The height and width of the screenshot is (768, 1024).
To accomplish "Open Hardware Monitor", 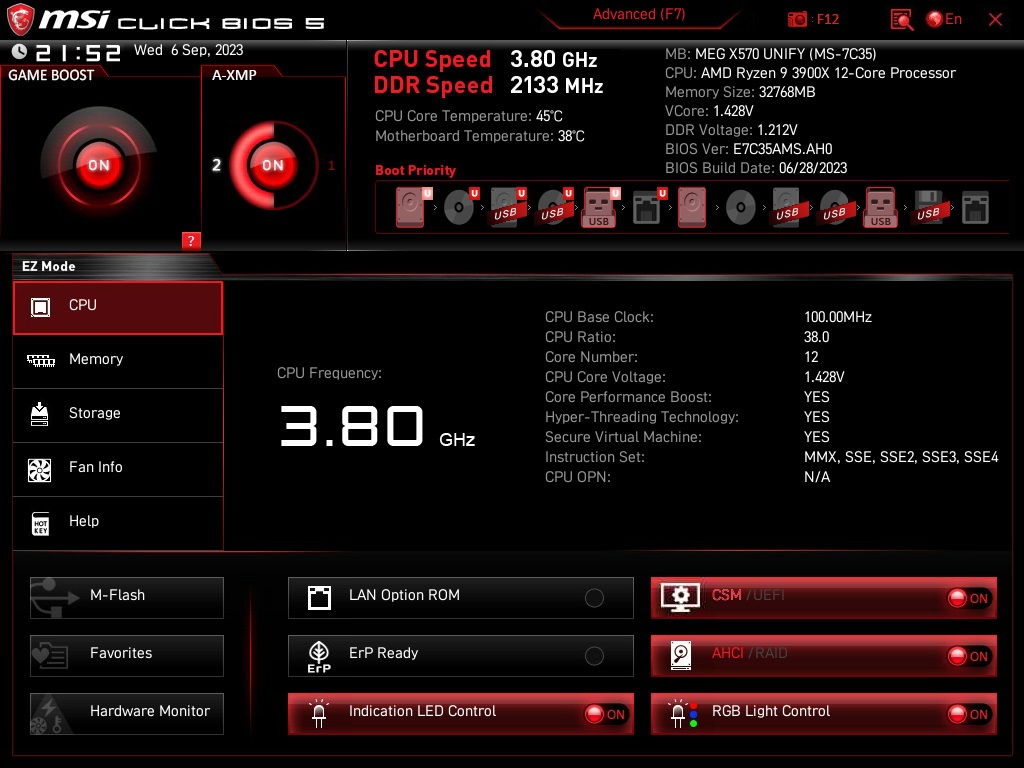I will (127, 714).
